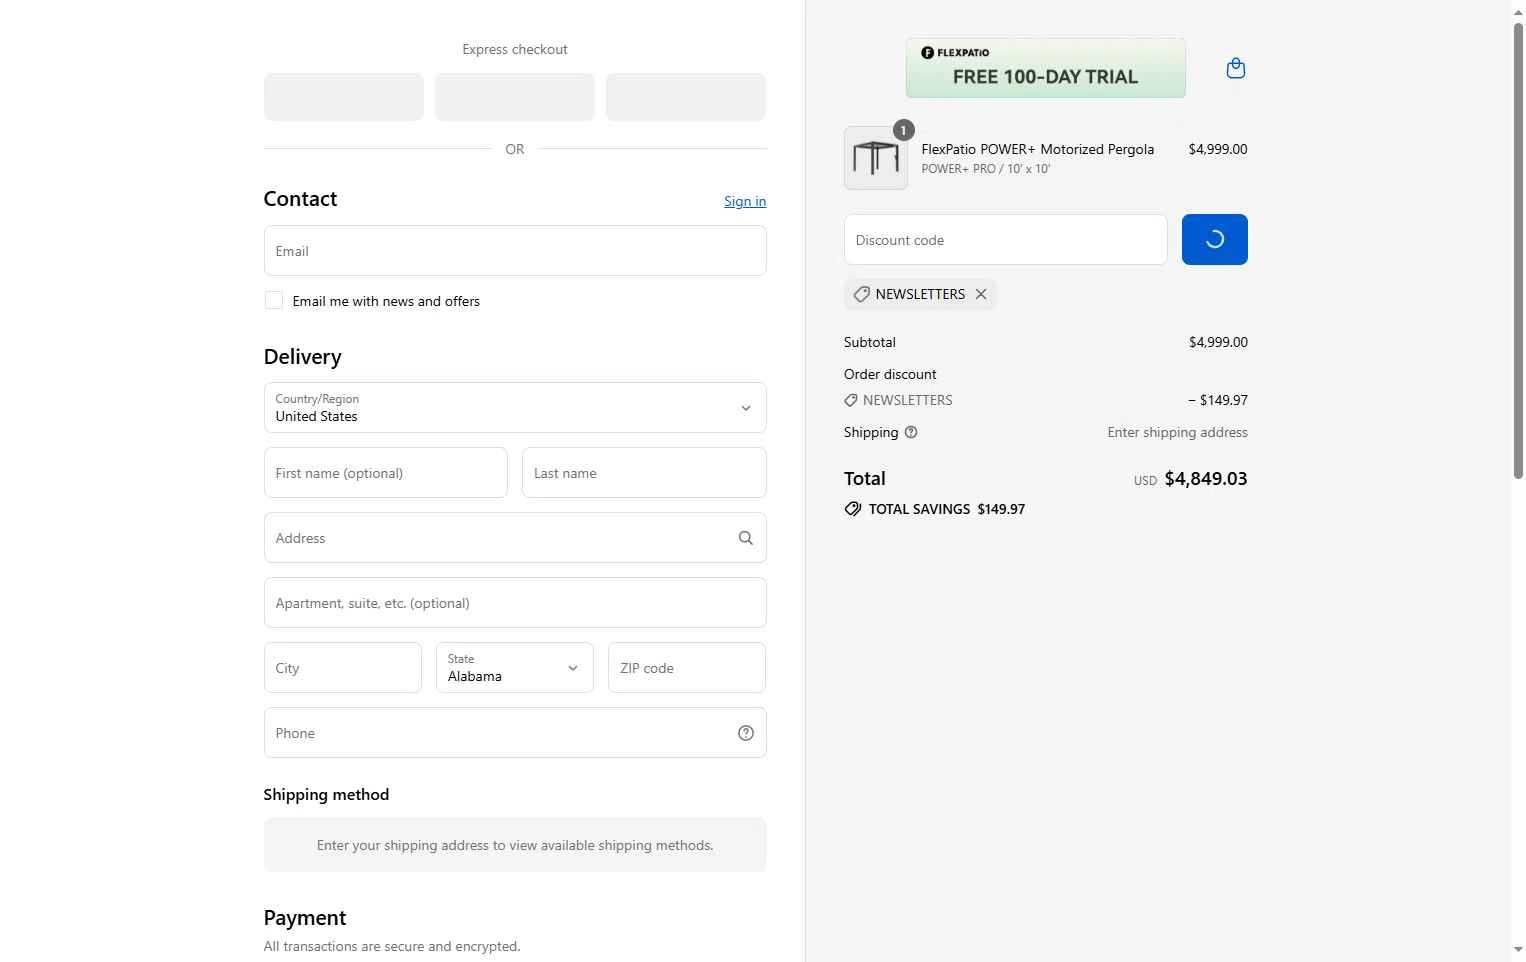
Task: Focus the City field
Action: tap(343, 668)
